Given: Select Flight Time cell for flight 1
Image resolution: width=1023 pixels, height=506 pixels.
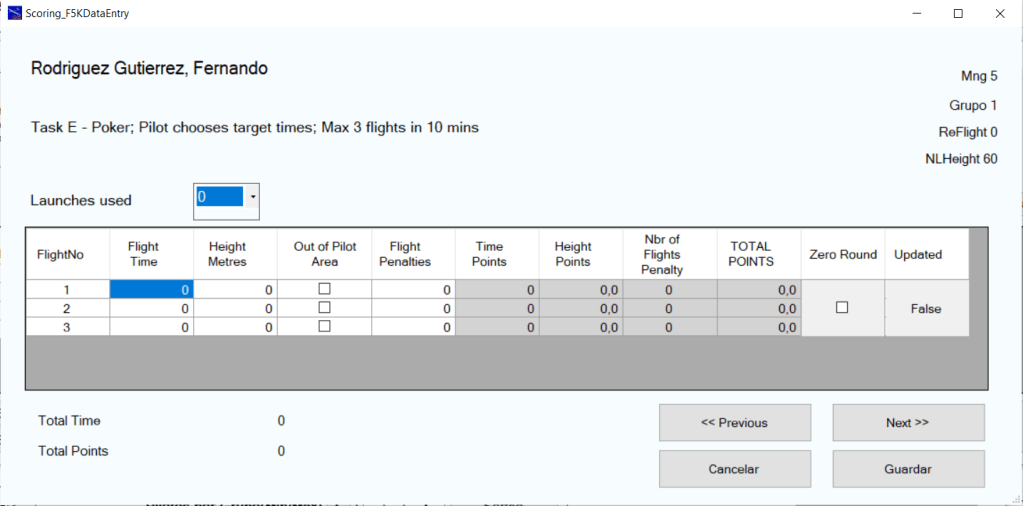Looking at the screenshot, I should point(151,290).
